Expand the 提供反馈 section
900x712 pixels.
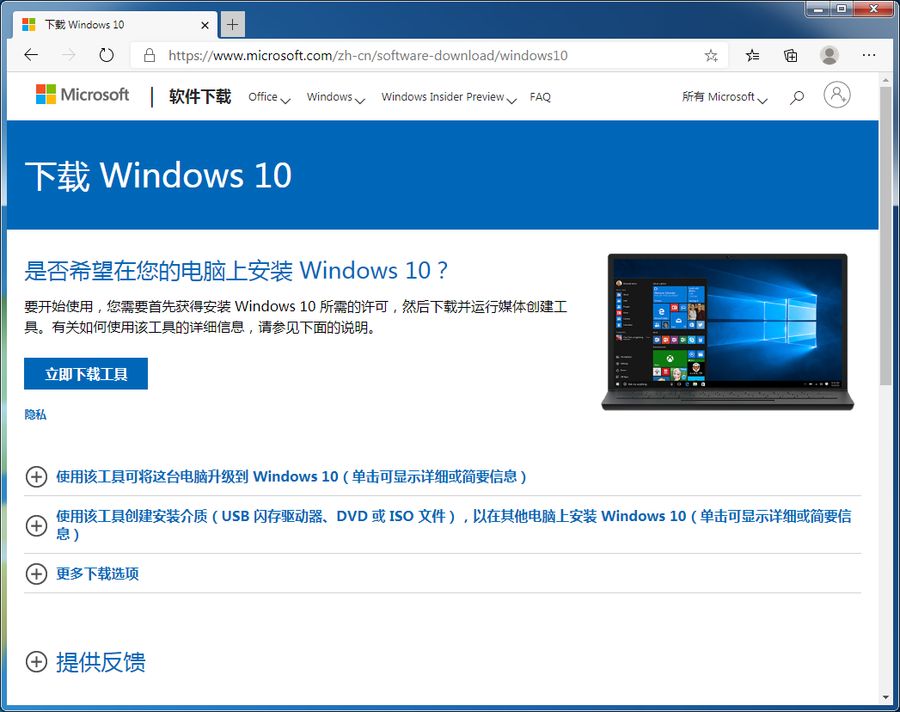(x=86, y=662)
